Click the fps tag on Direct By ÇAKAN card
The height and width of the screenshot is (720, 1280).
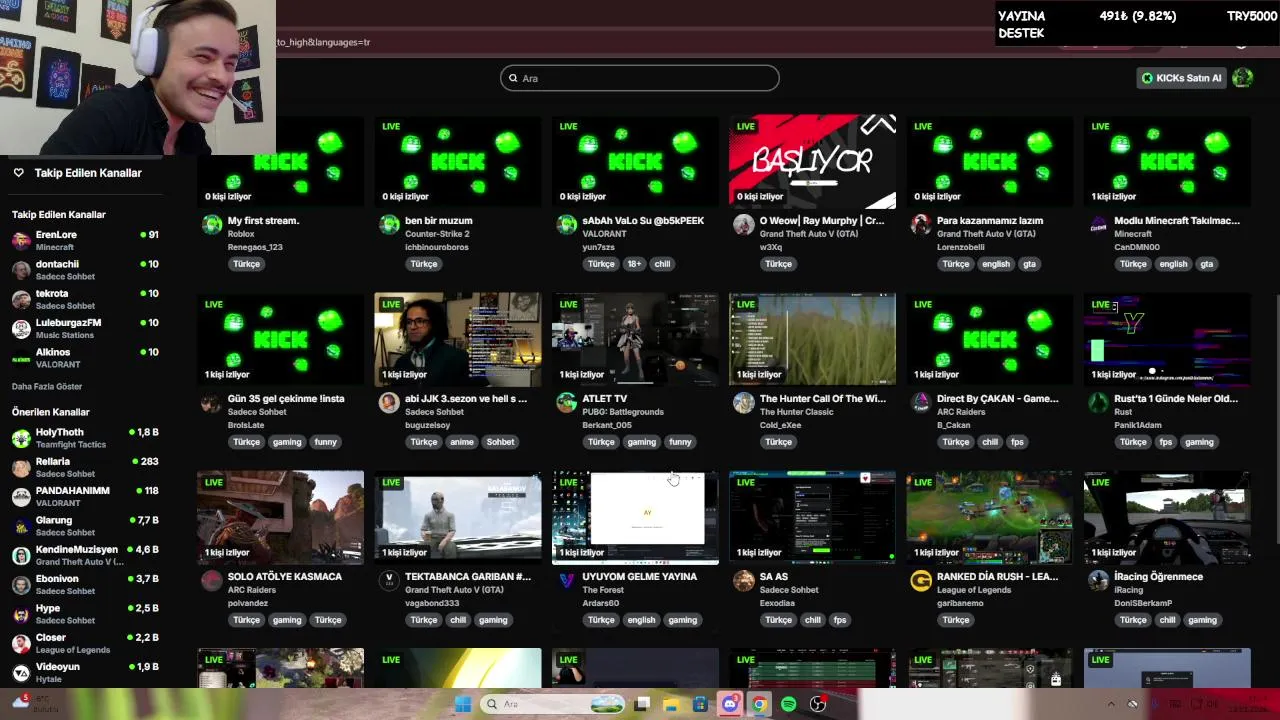pos(1017,442)
